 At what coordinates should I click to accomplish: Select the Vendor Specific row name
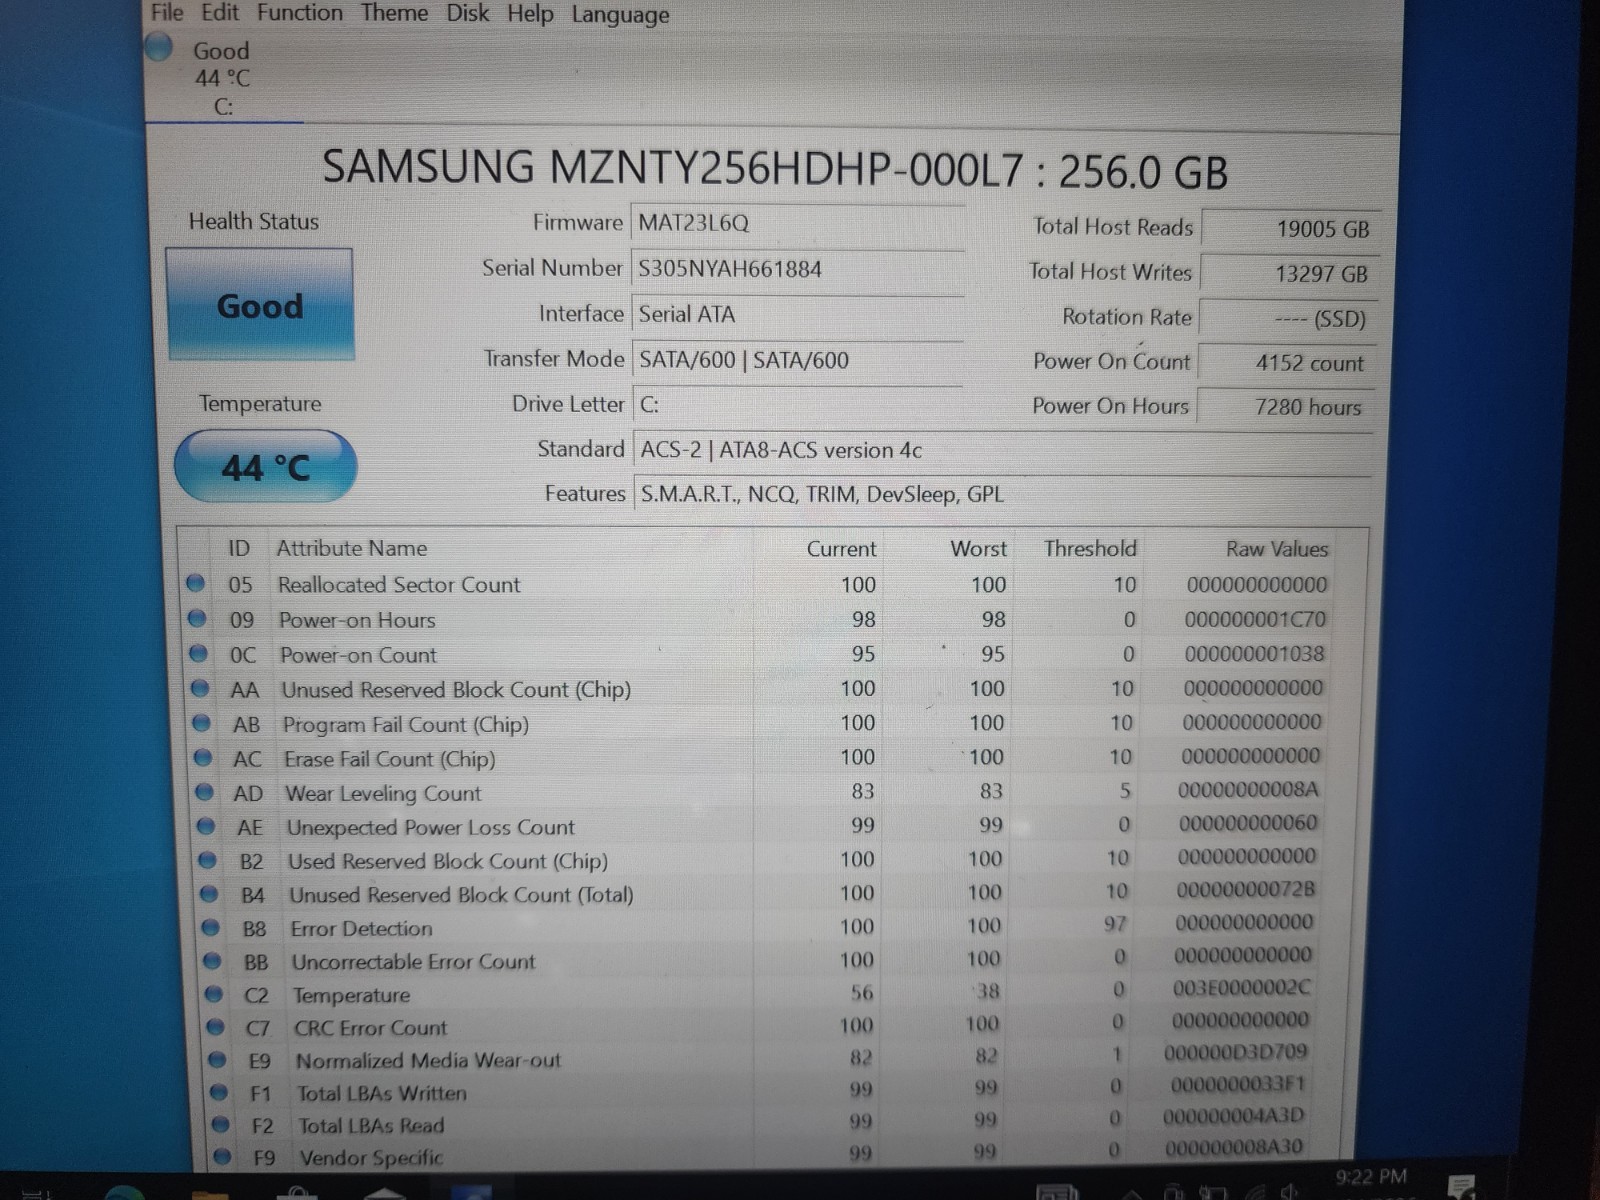[x=371, y=1158]
